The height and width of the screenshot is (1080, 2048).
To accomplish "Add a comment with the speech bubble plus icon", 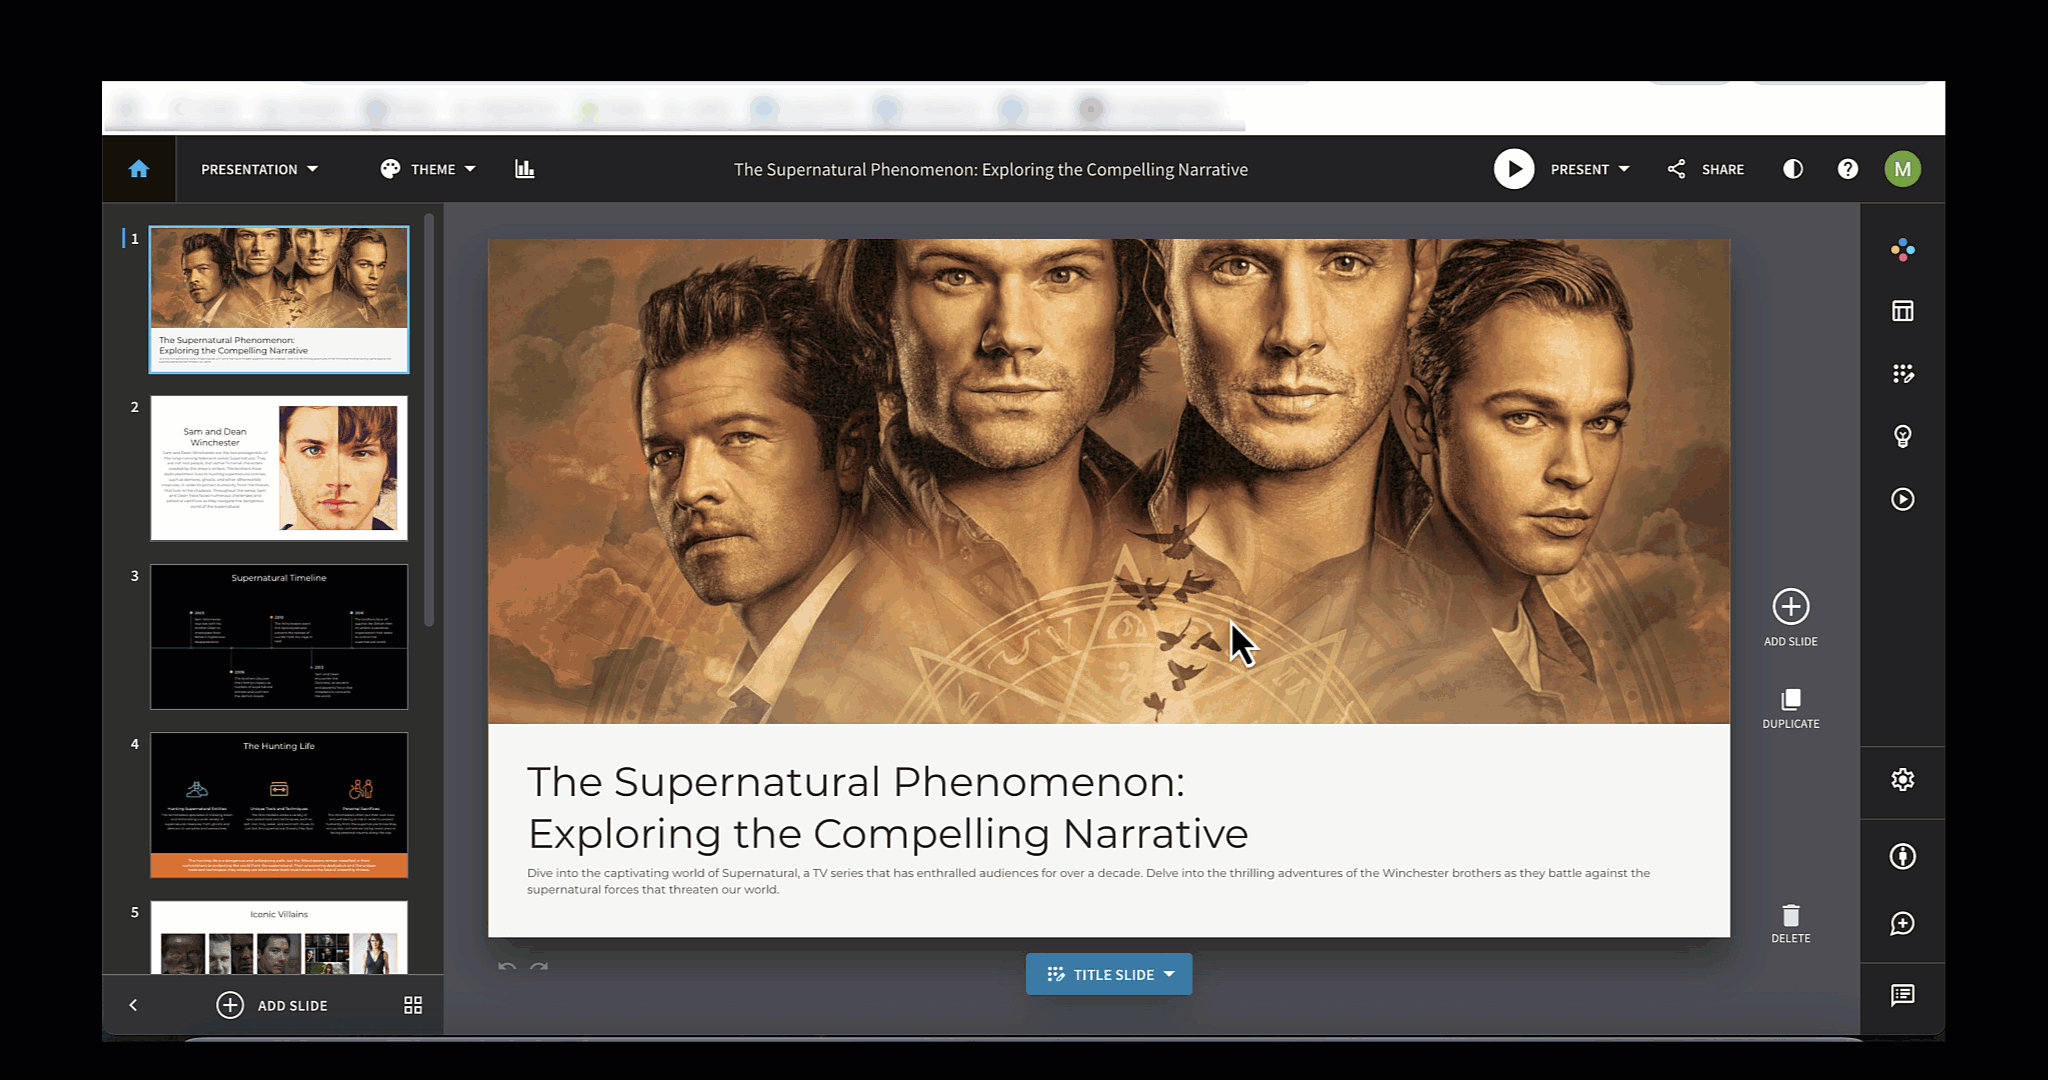I will (x=1903, y=923).
